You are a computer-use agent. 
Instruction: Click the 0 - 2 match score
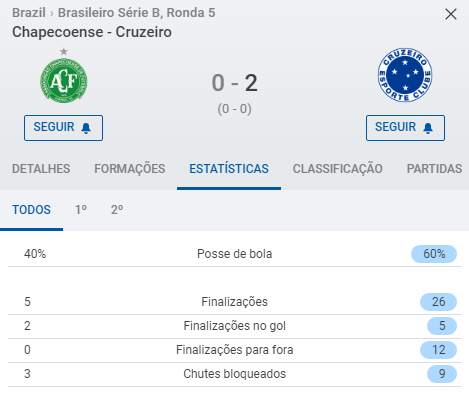point(235,83)
